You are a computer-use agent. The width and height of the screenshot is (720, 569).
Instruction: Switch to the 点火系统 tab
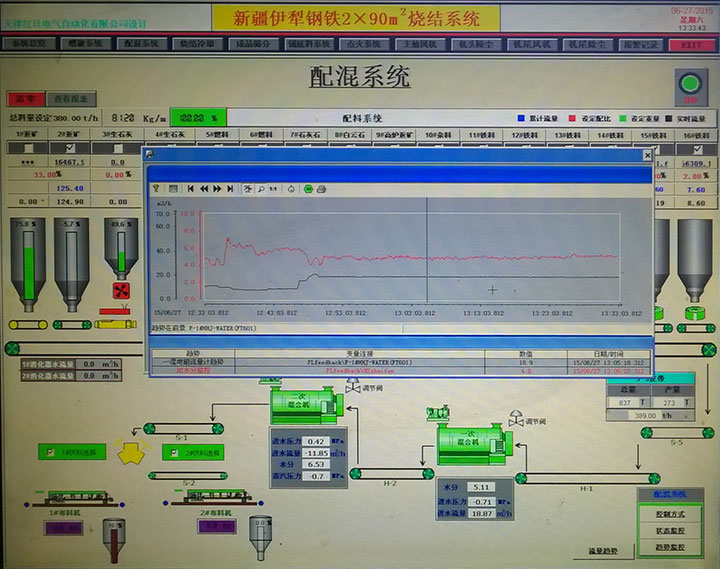(366, 44)
